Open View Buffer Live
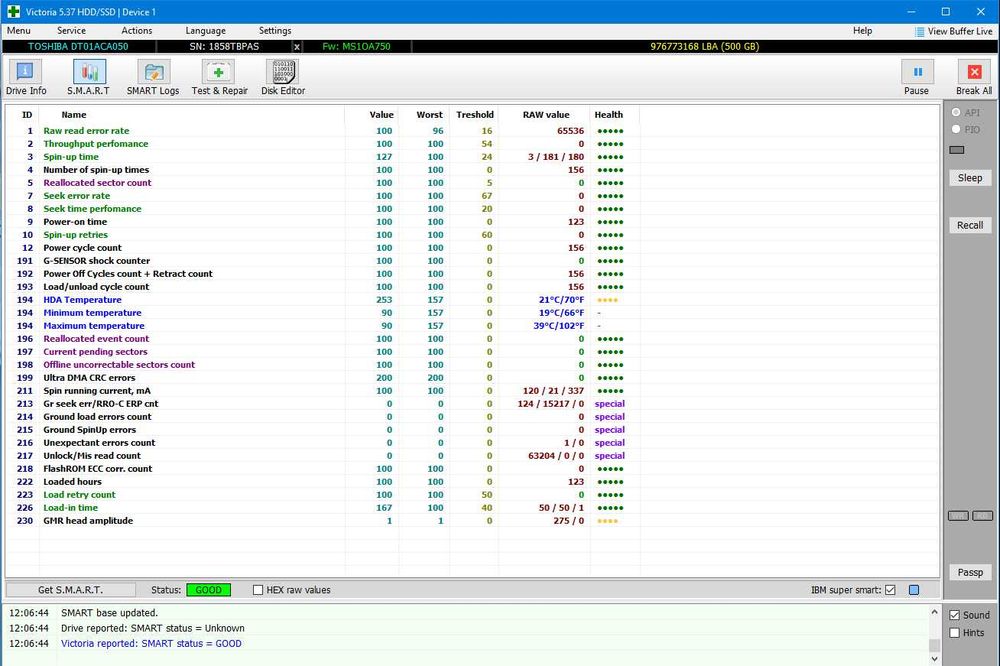Image resolution: width=1000 pixels, height=666 pixels. coord(954,31)
